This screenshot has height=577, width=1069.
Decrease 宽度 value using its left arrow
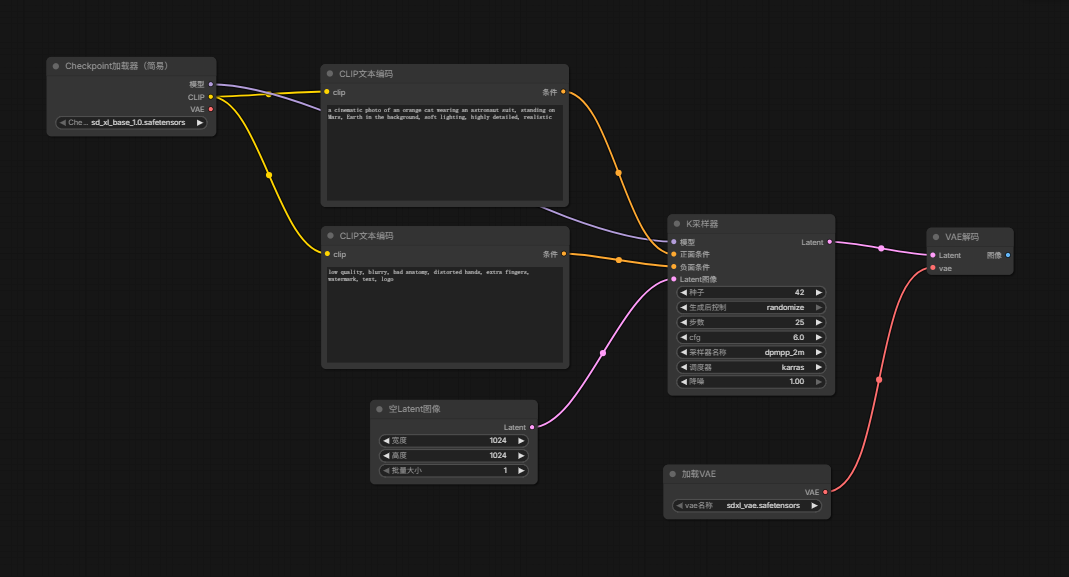pyautogui.click(x=386, y=441)
